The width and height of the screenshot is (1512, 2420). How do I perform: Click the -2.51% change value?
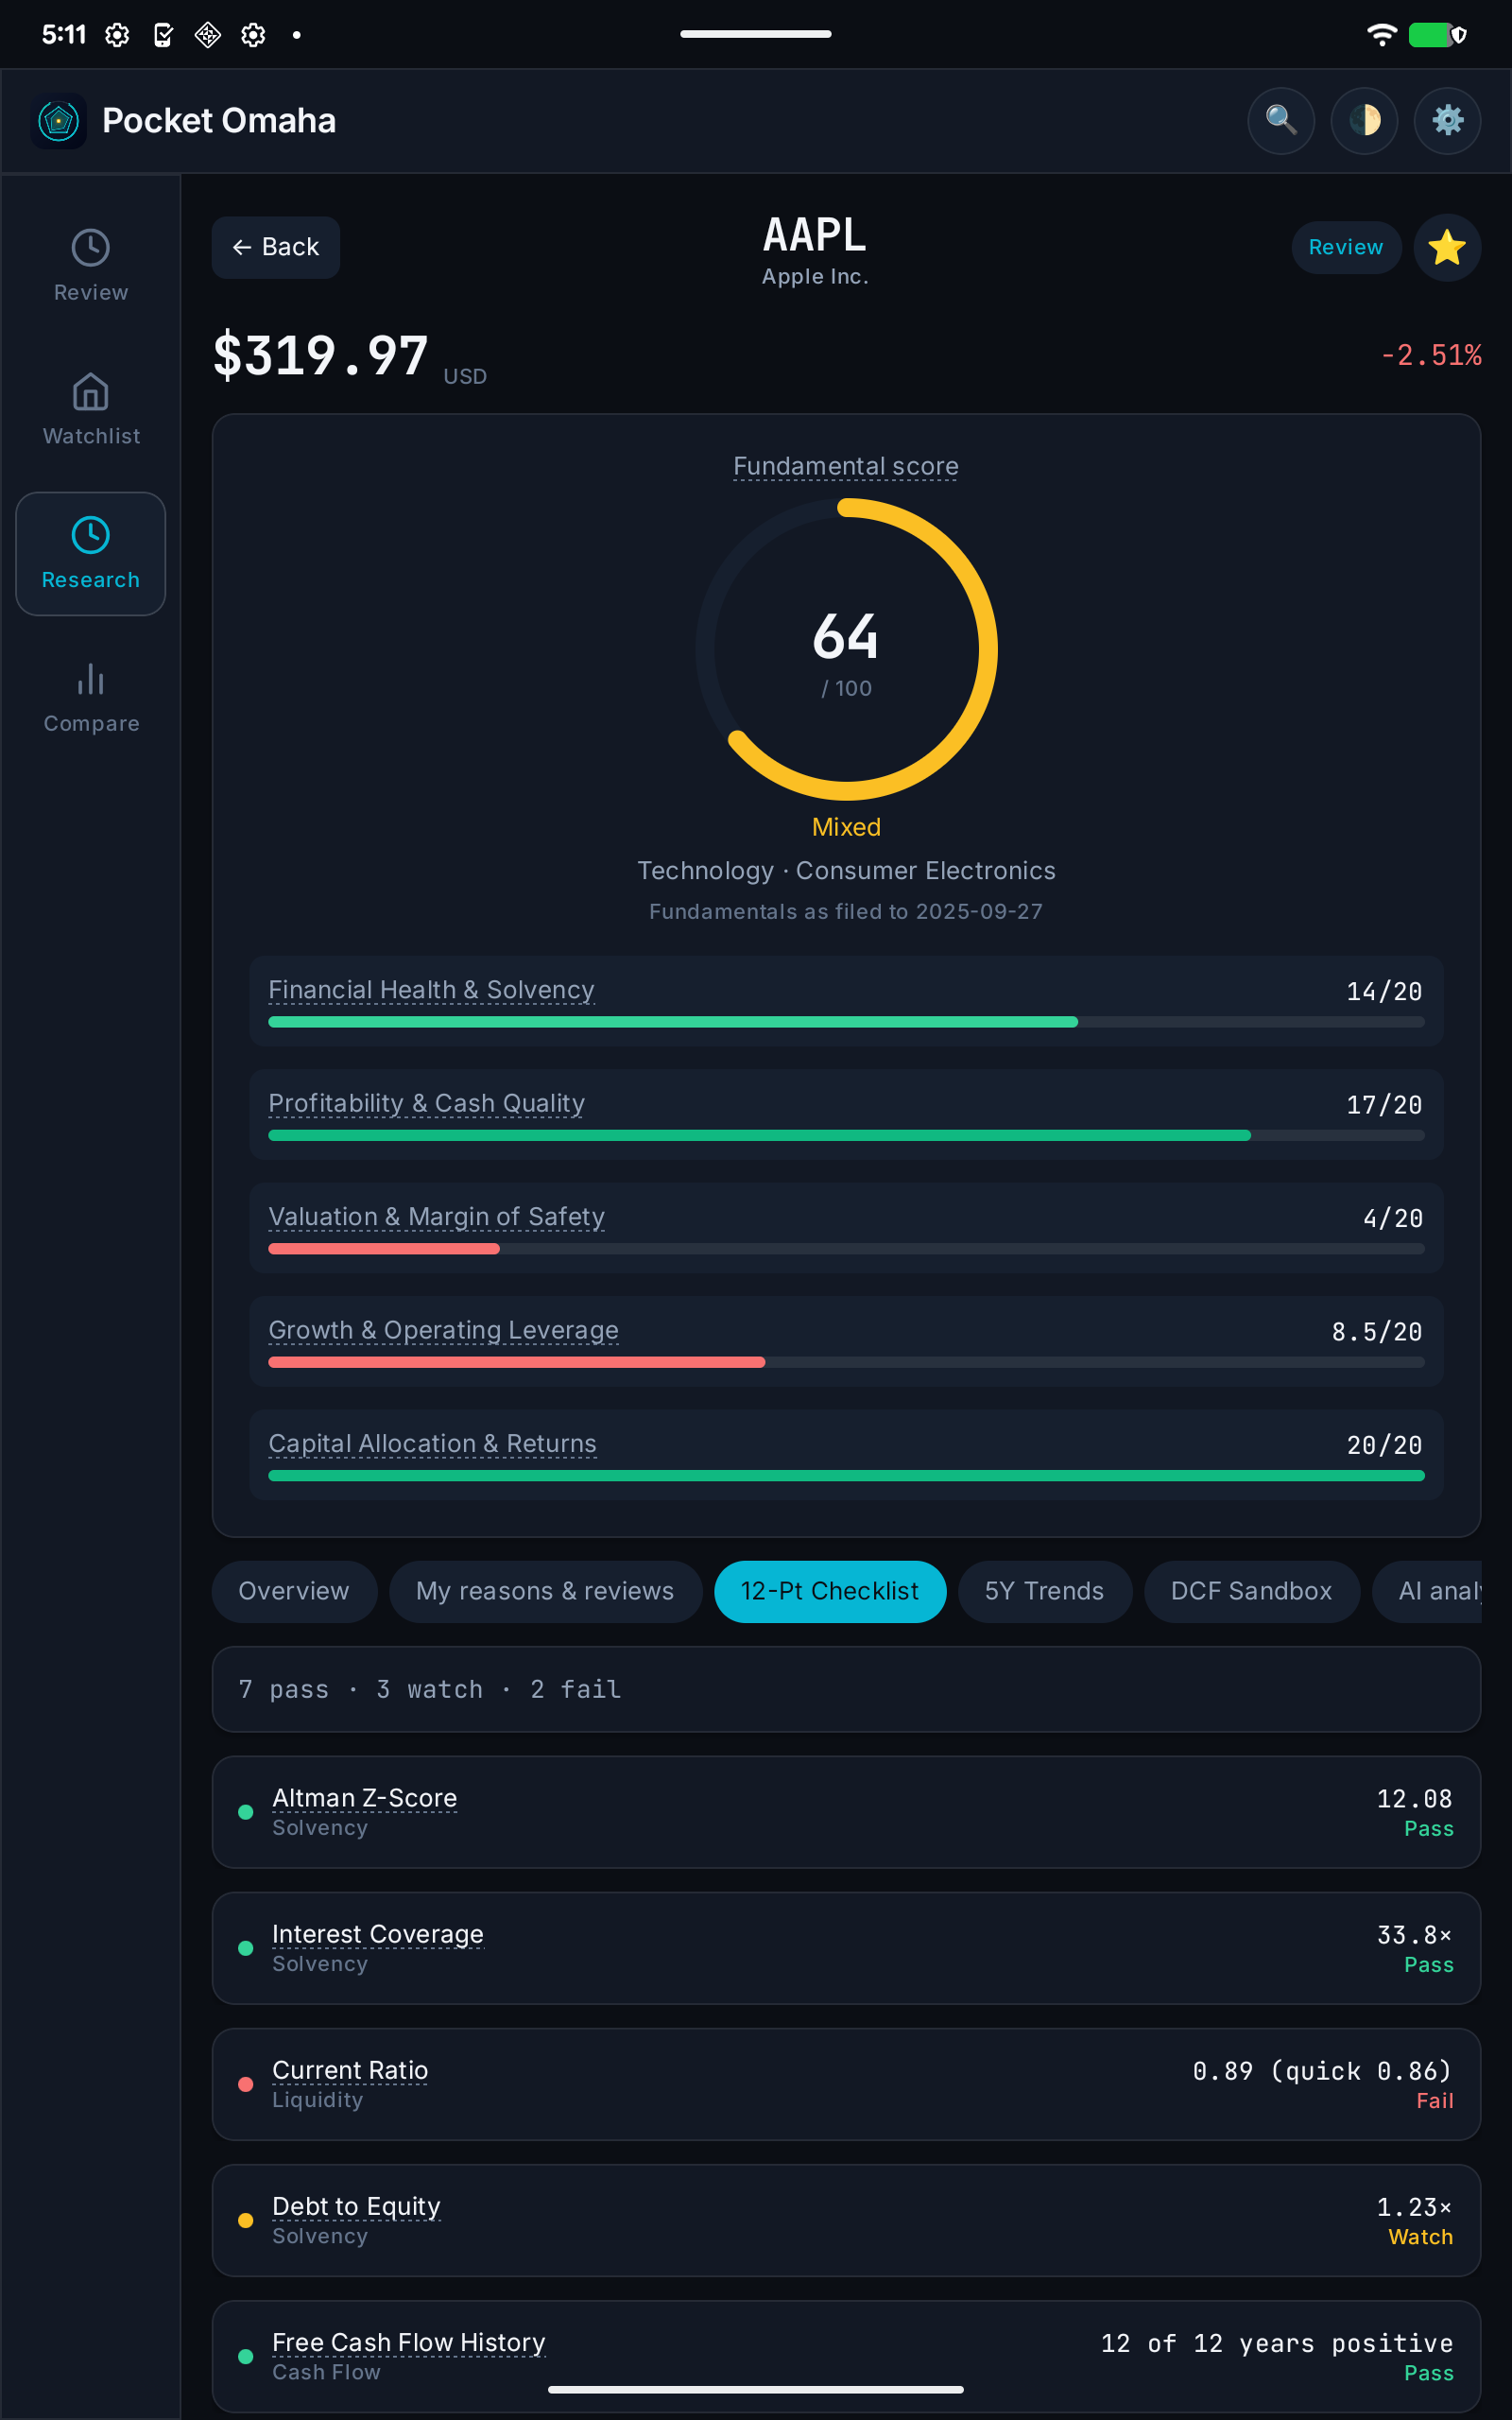[1430, 356]
